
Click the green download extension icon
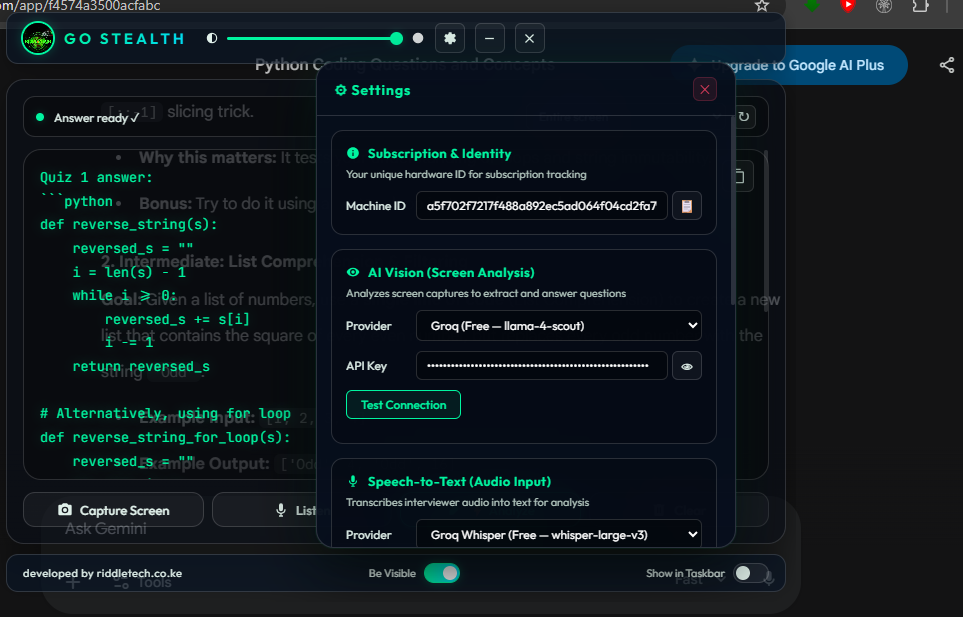pyautogui.click(x=812, y=6)
